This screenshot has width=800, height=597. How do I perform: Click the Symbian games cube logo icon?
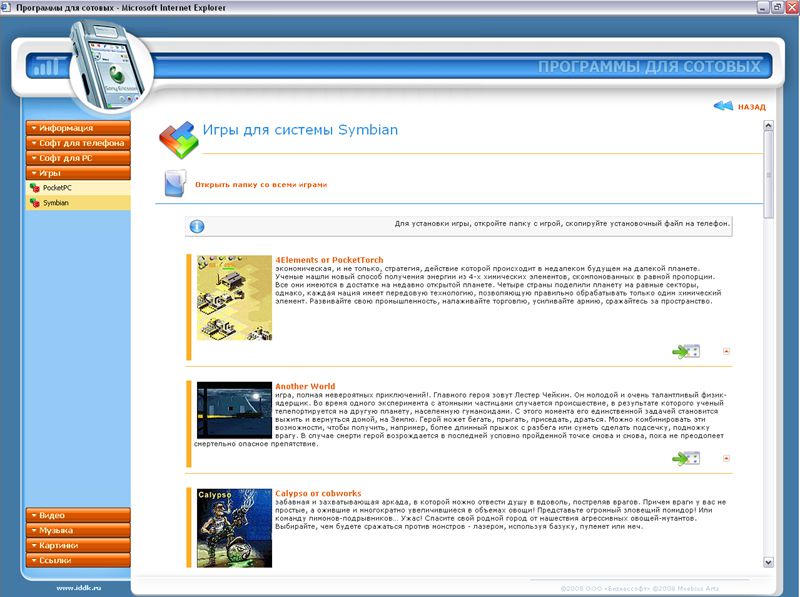[178, 139]
